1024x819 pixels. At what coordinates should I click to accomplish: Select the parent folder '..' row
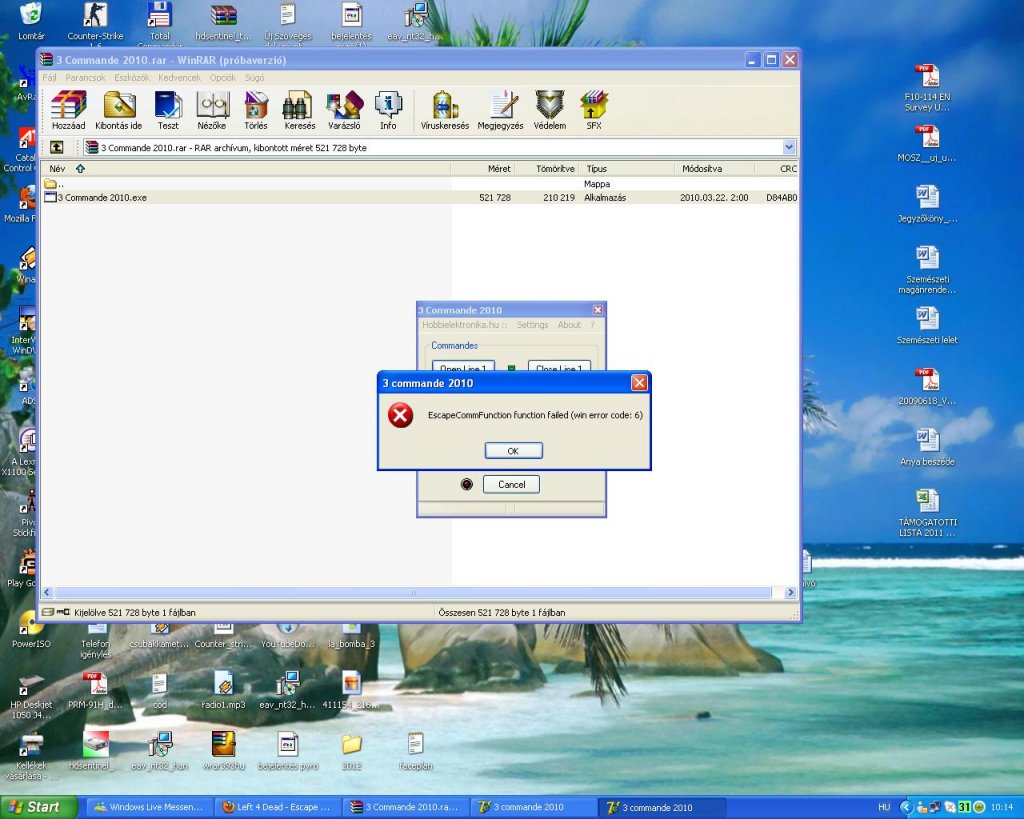coord(420,184)
